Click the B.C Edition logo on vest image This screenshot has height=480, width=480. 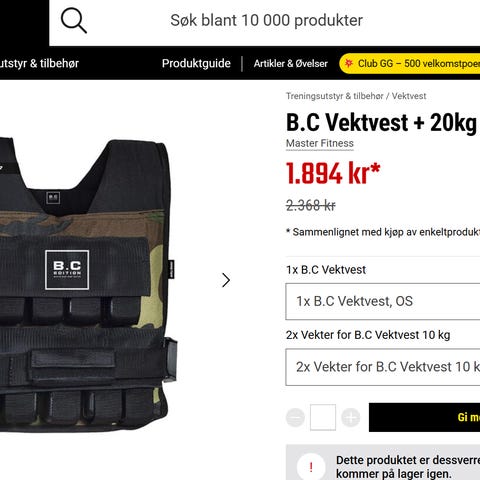pos(67,270)
